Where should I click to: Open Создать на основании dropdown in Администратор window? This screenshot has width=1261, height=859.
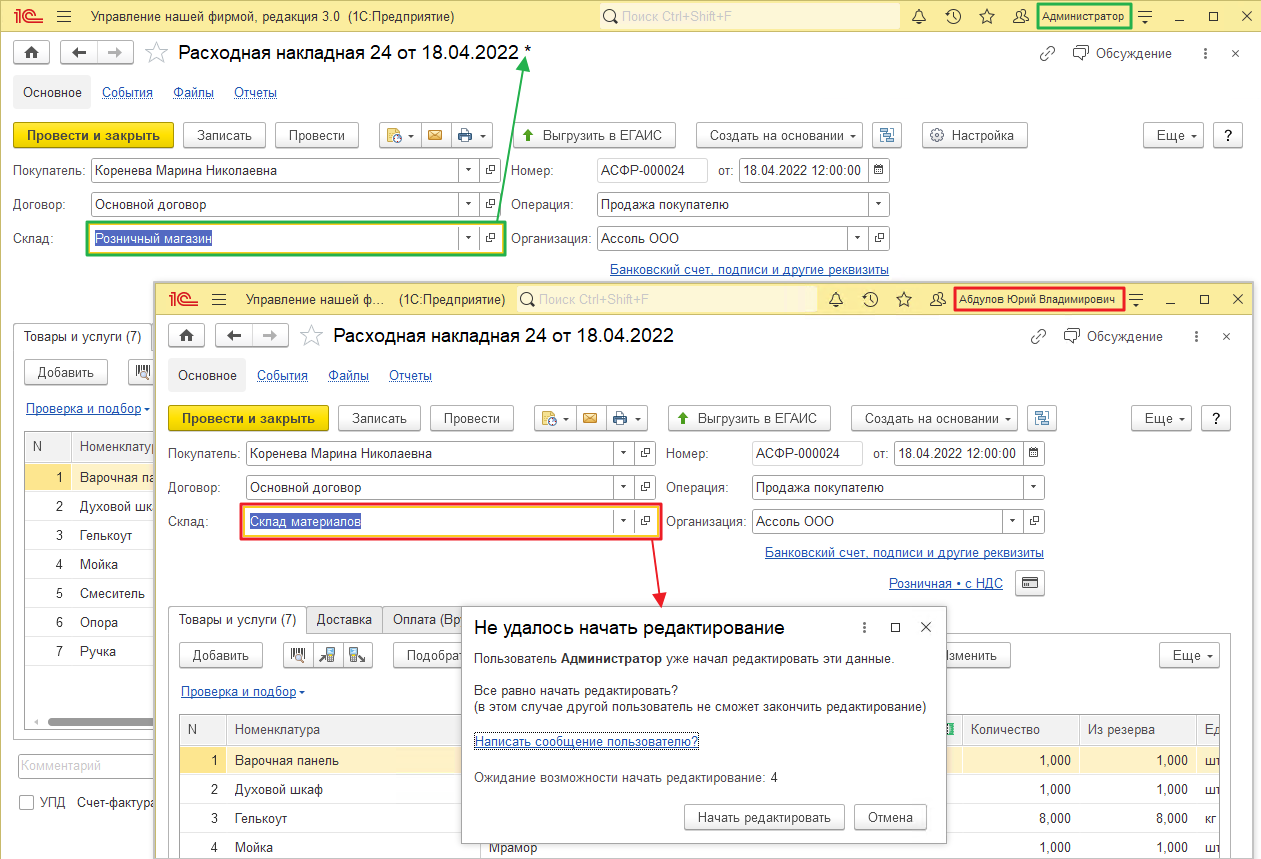click(780, 135)
